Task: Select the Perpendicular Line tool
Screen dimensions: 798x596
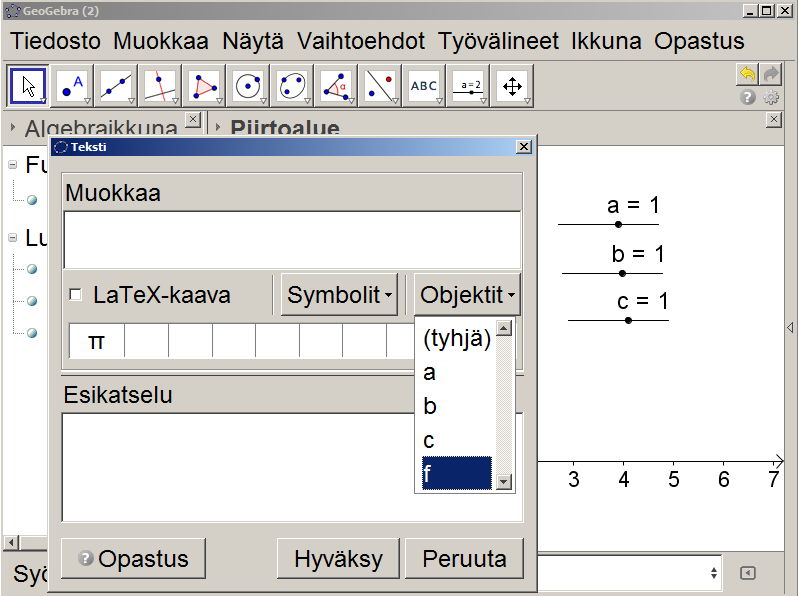Action: [160, 86]
